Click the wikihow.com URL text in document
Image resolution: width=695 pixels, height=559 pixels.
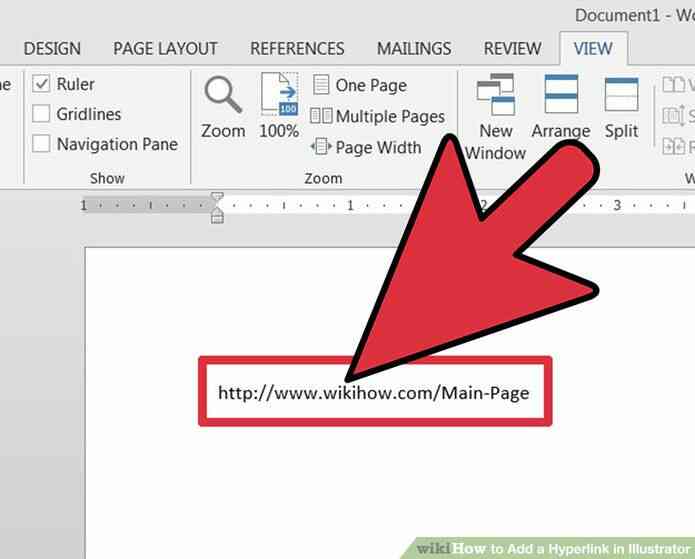[x=374, y=393]
